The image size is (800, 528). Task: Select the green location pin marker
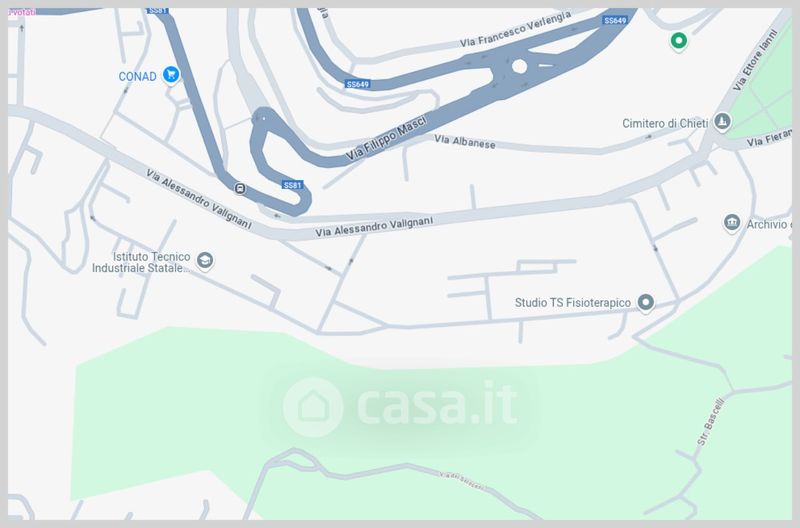pyautogui.click(x=679, y=41)
